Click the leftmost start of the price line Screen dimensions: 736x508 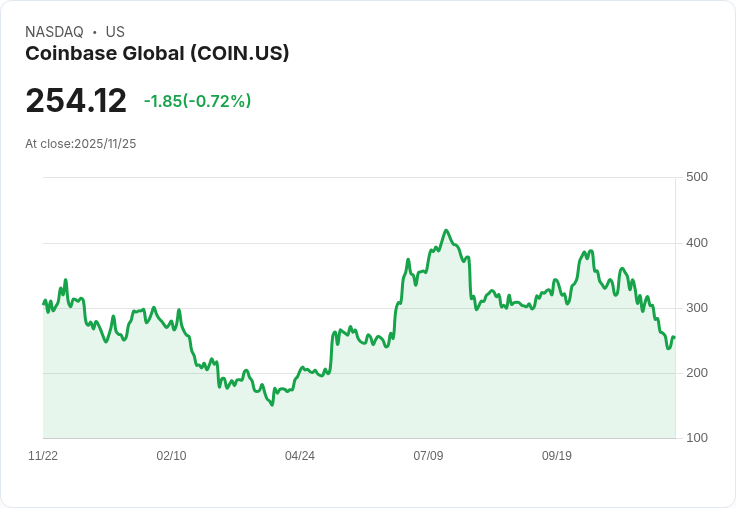click(43, 302)
